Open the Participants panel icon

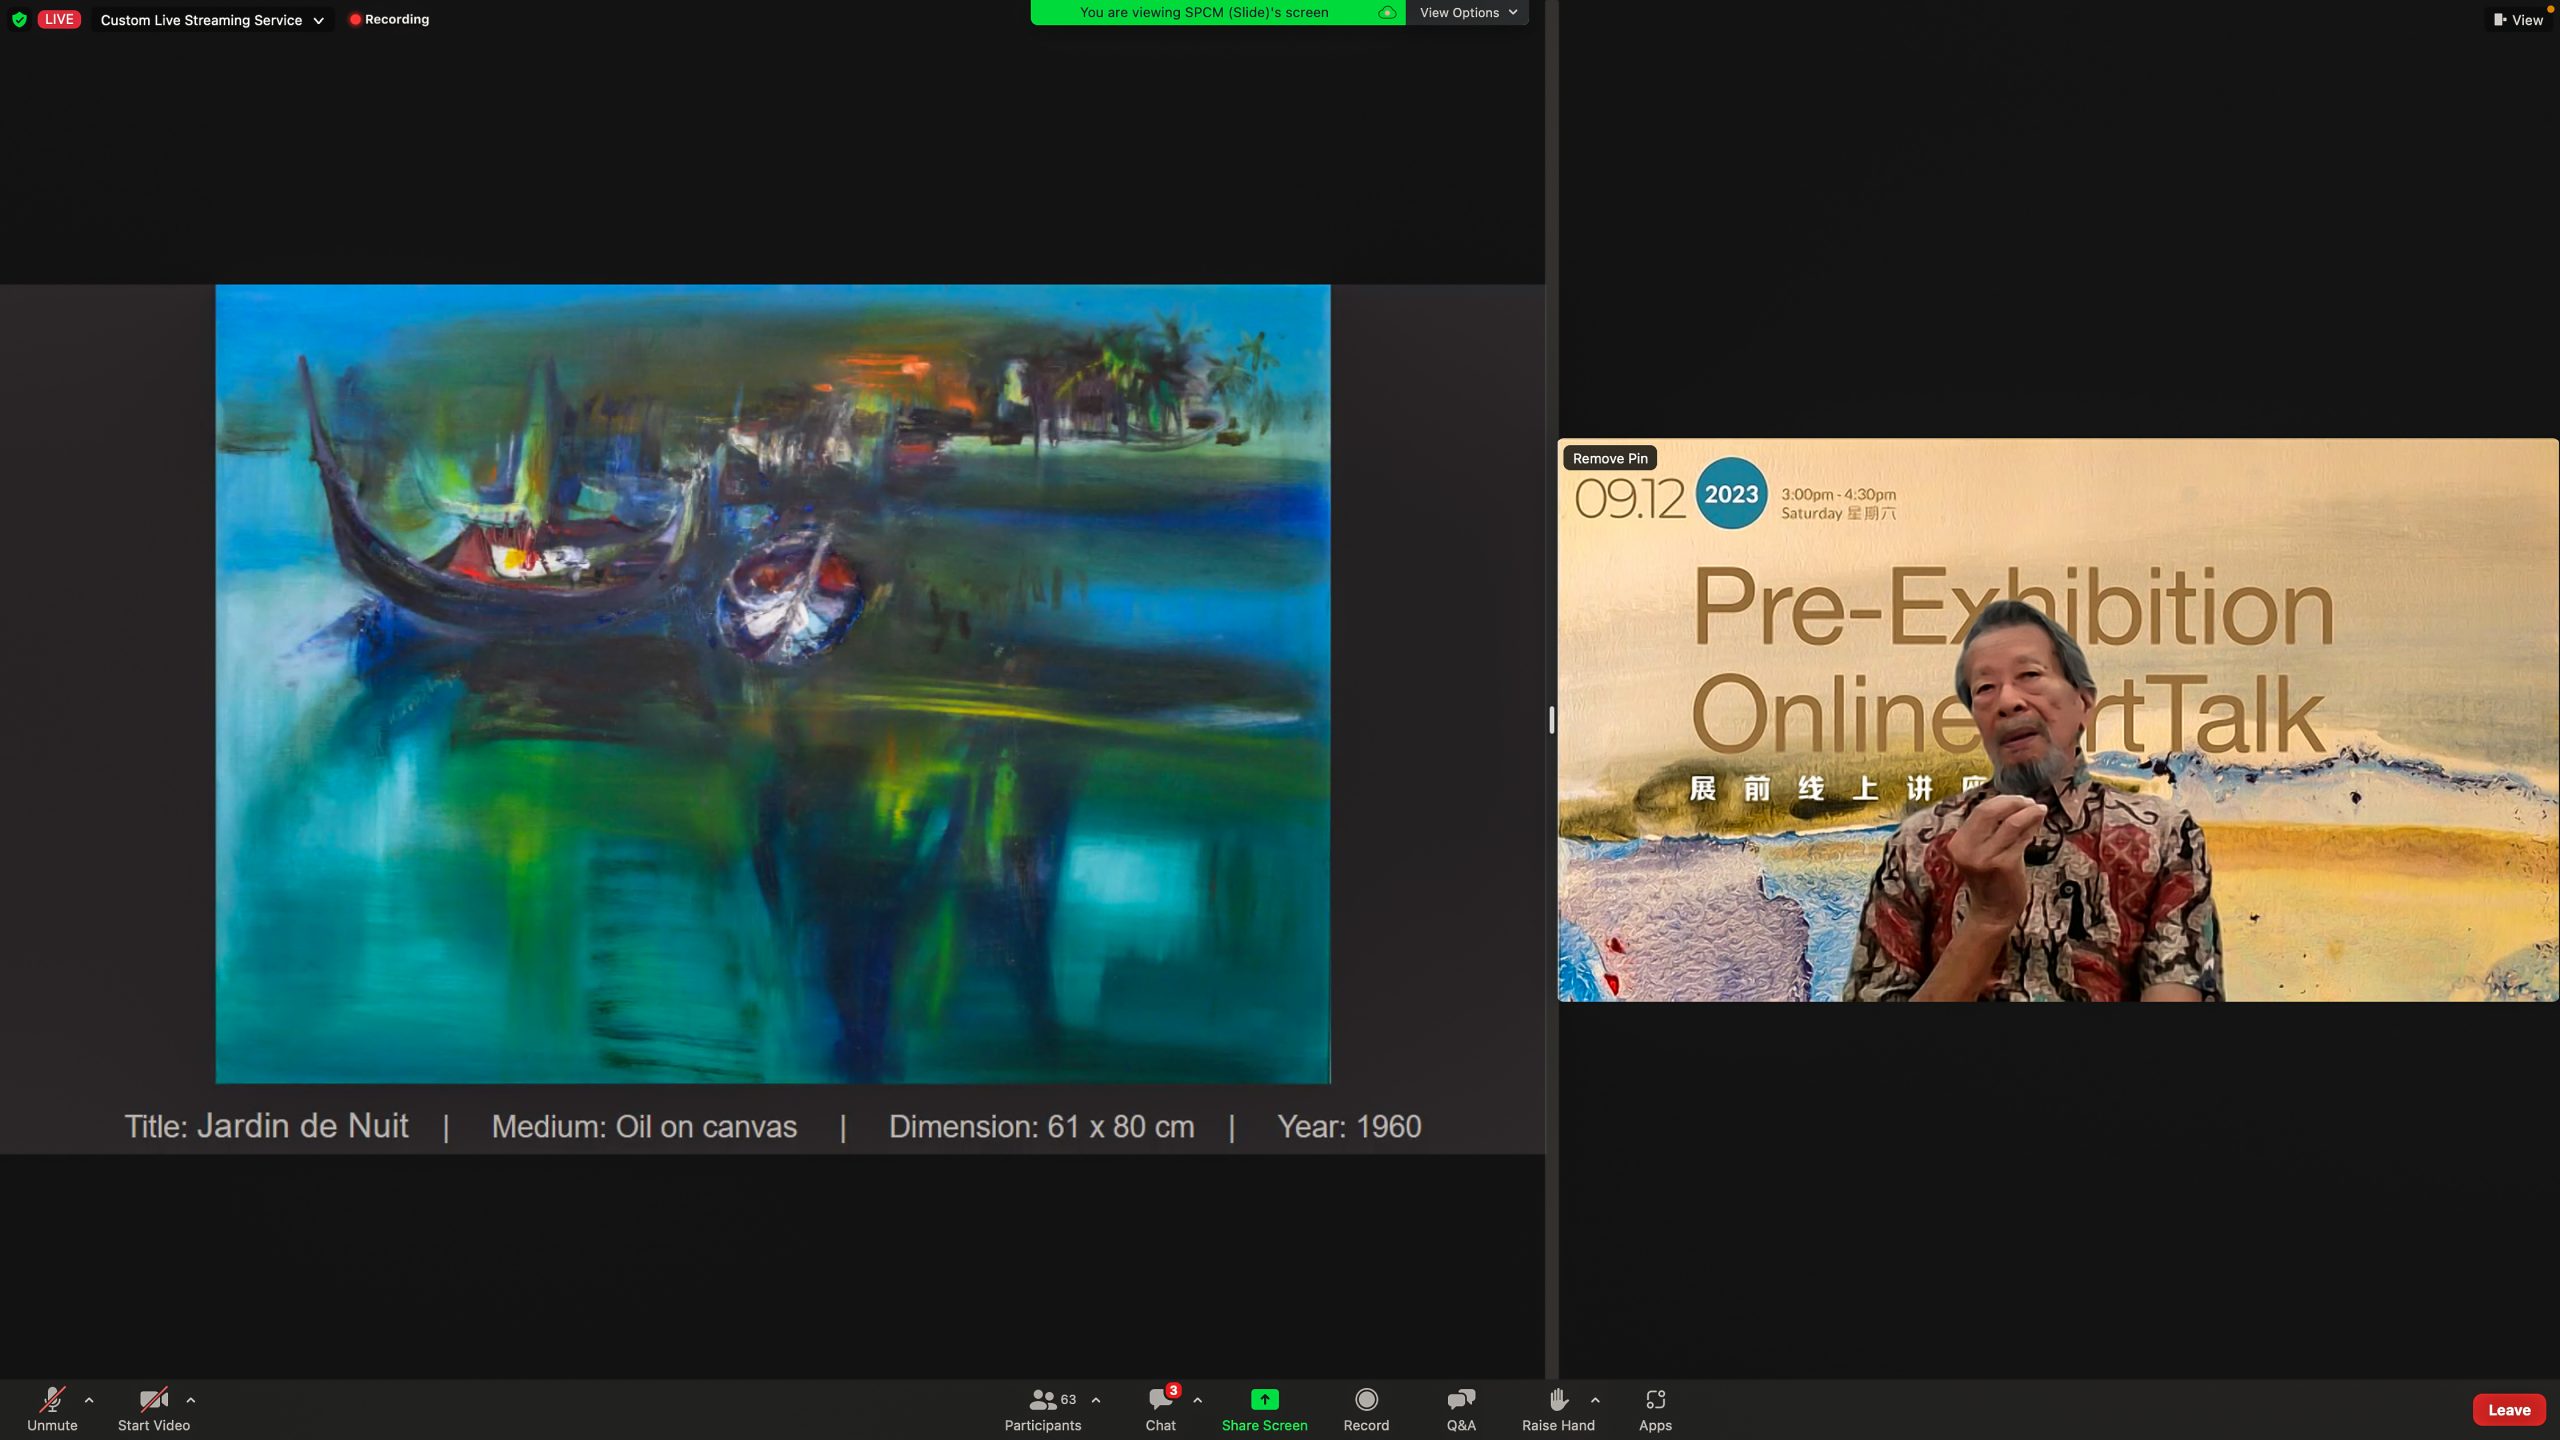pyautogui.click(x=1043, y=1399)
